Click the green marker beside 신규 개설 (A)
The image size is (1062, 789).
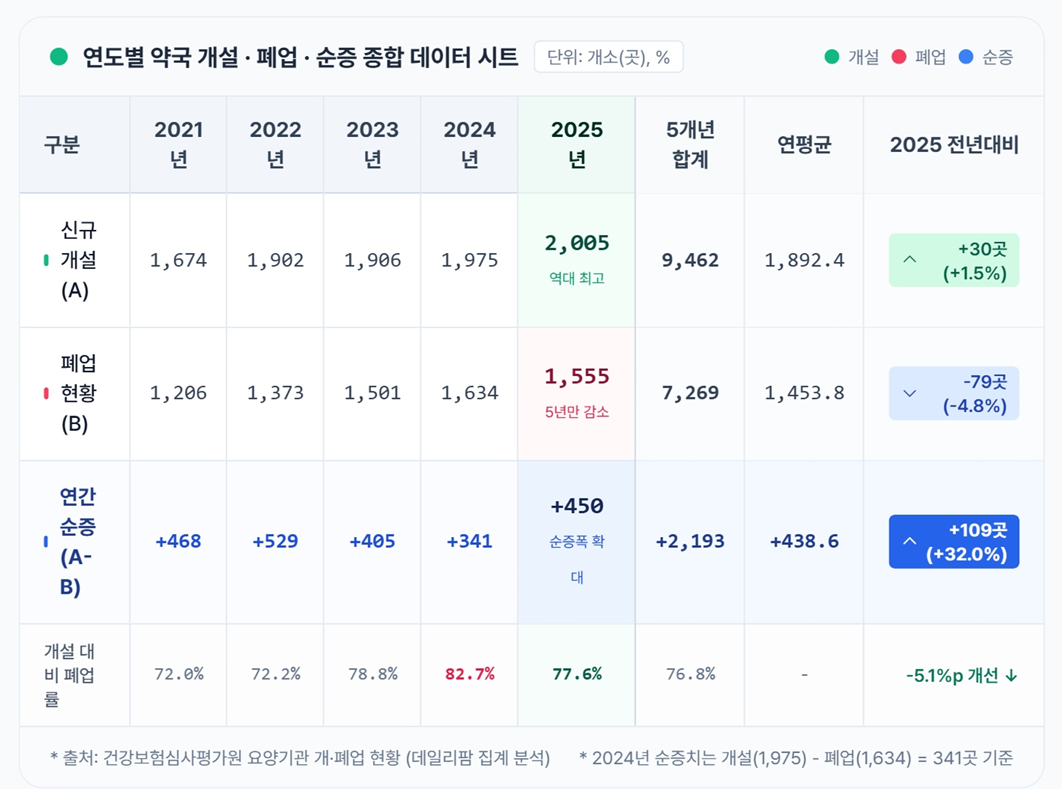pos(46,260)
